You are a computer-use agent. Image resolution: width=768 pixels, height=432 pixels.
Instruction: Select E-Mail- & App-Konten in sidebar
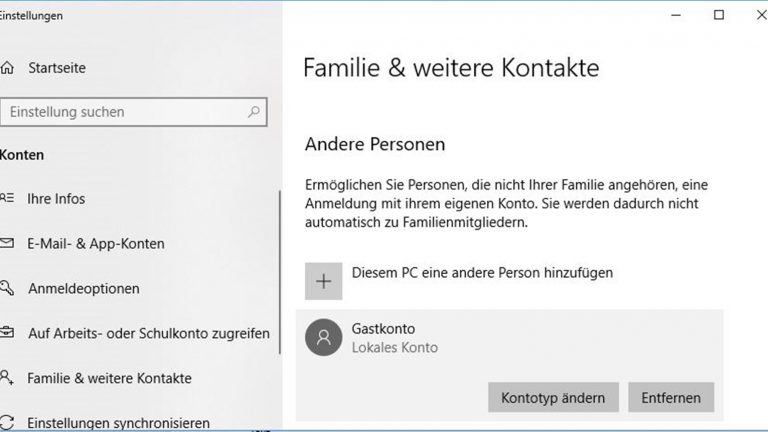pos(96,243)
